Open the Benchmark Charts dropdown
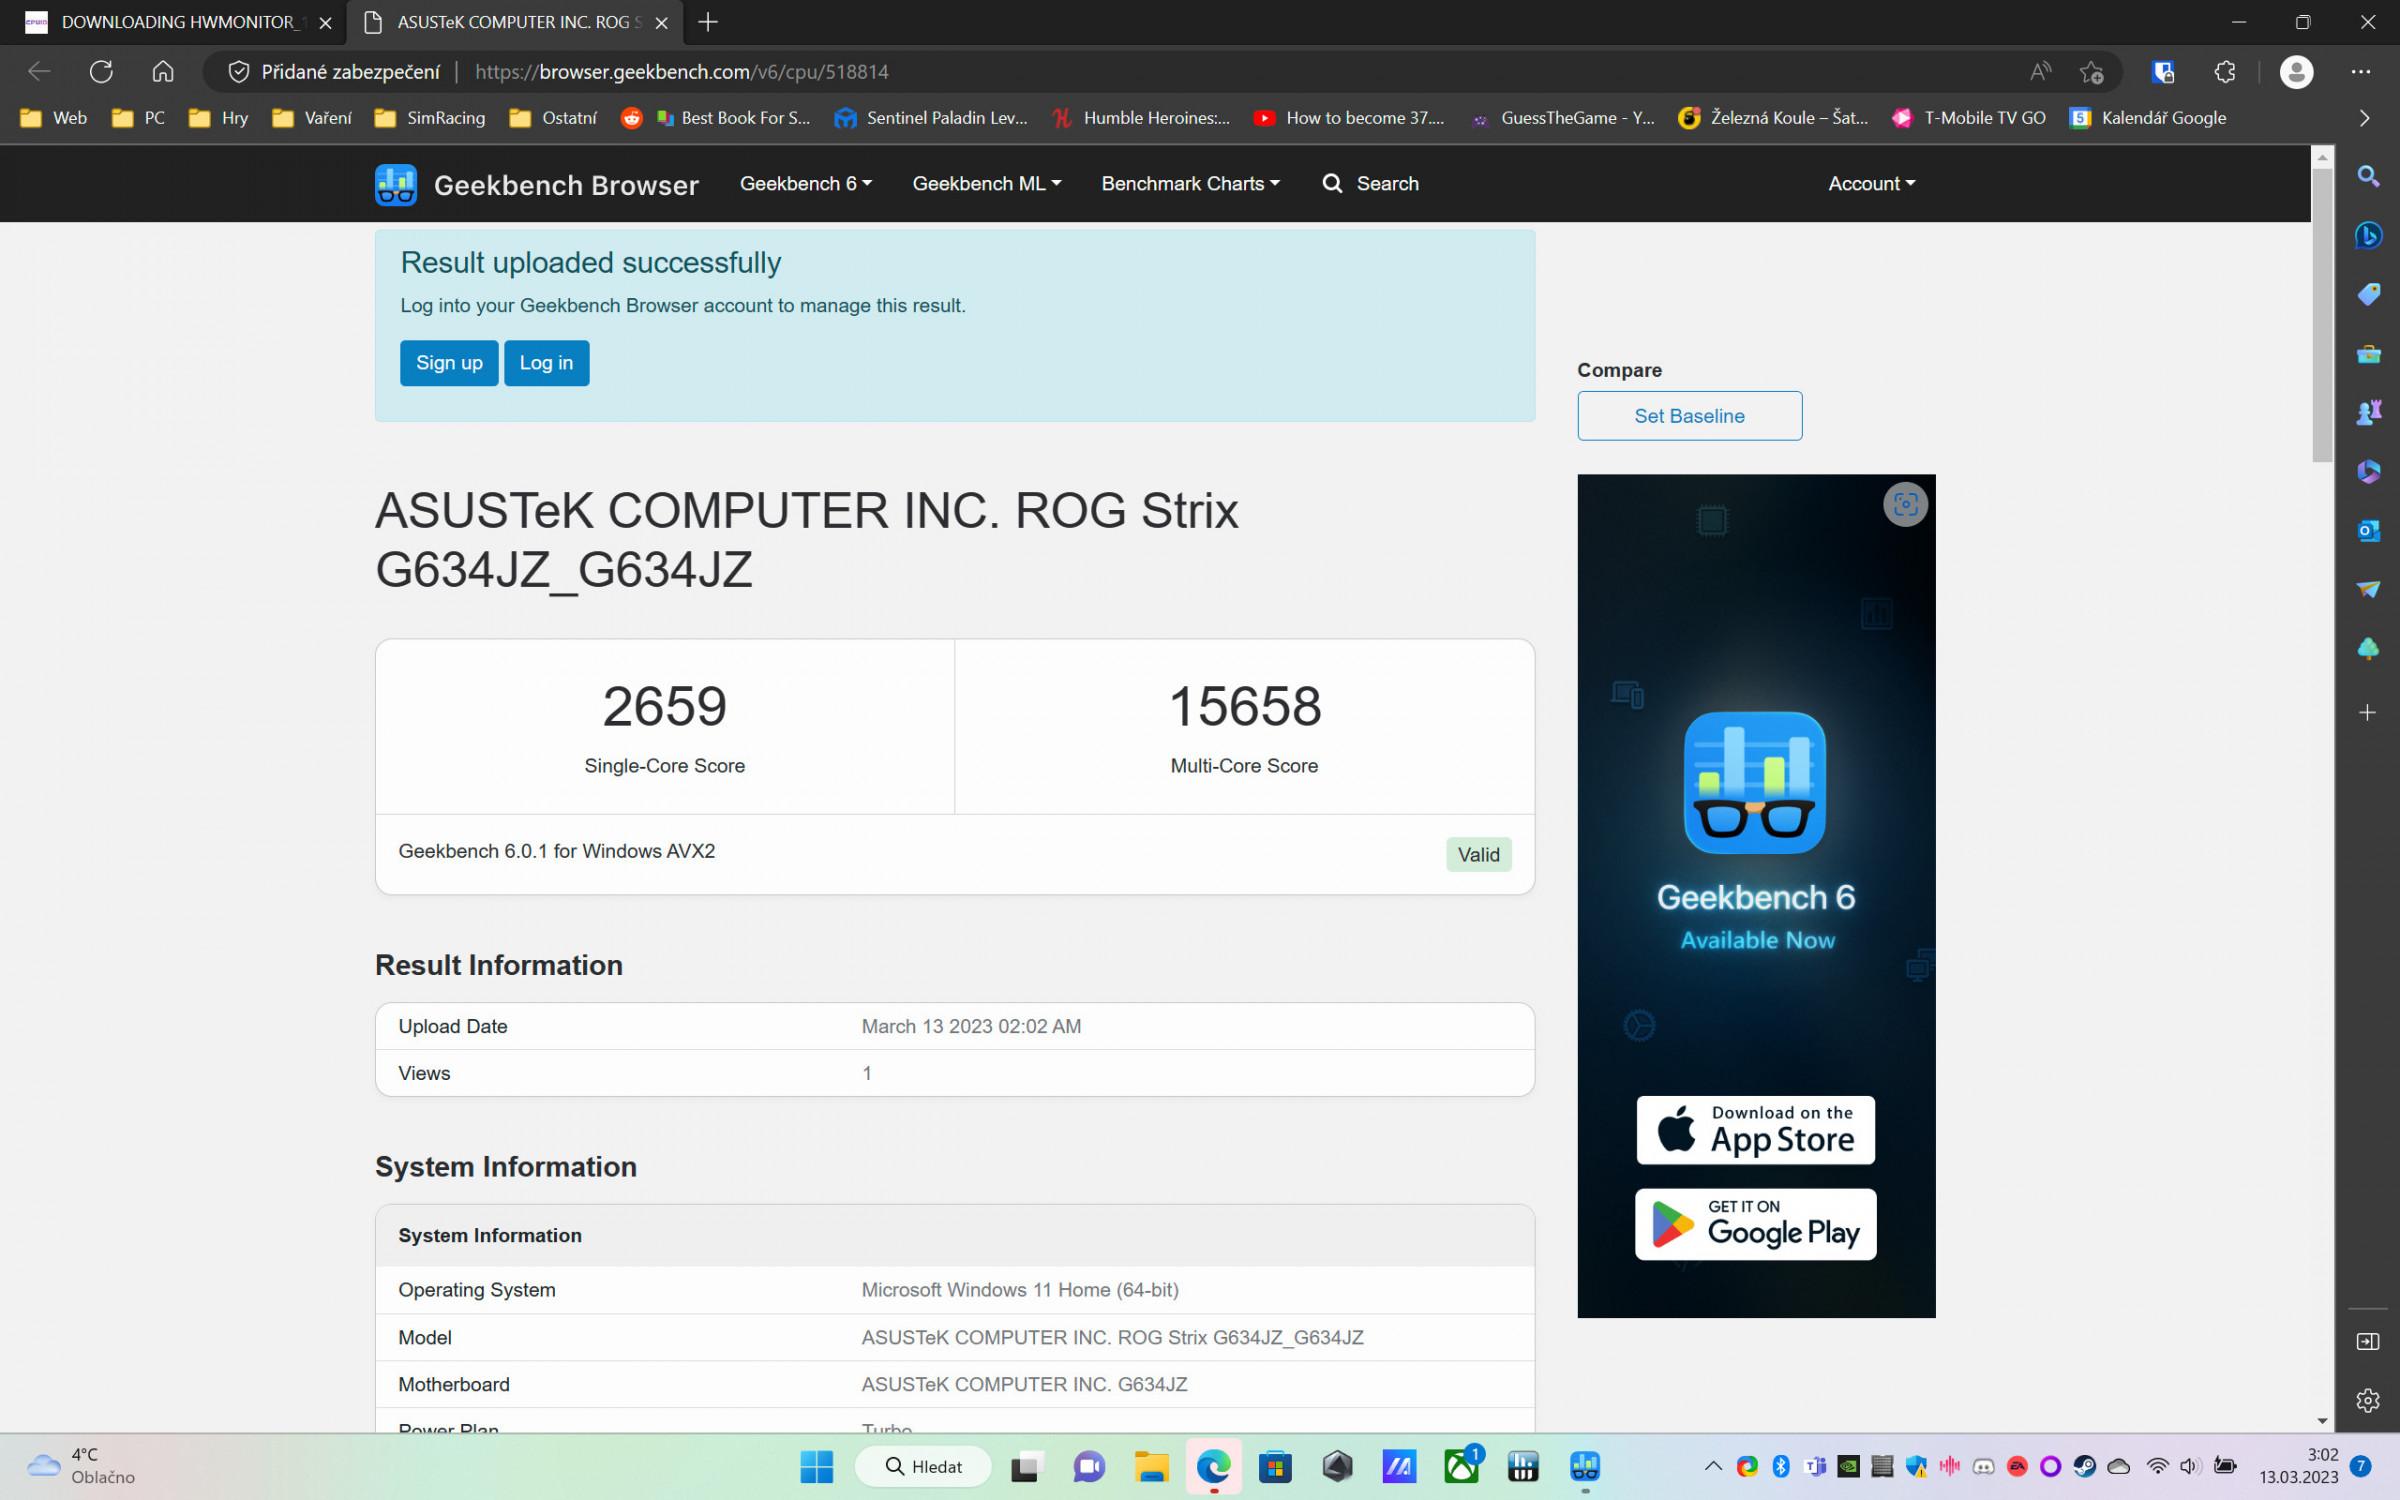This screenshot has width=2400, height=1500. [1190, 184]
